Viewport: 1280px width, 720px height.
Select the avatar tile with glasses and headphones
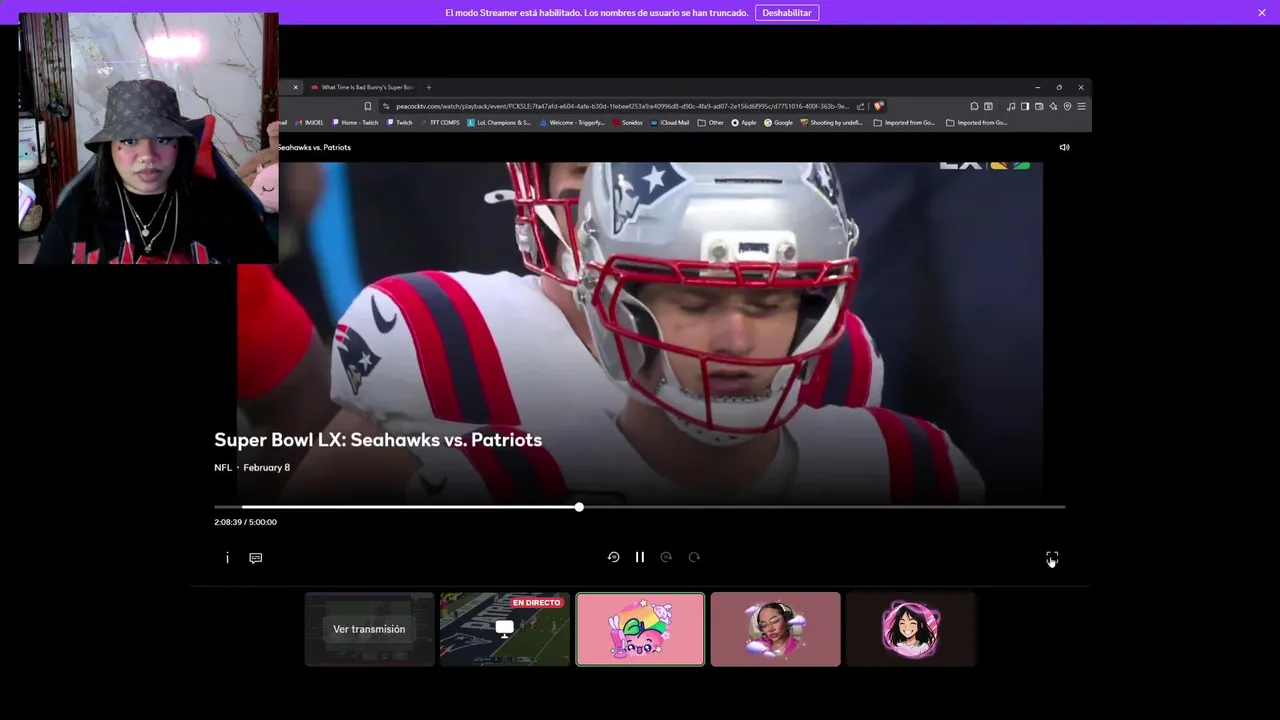coord(776,629)
